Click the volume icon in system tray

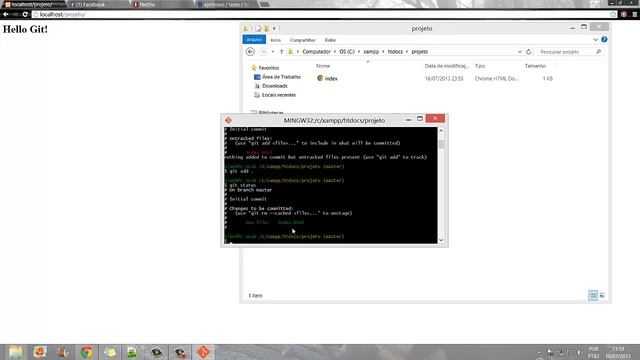coord(579,352)
